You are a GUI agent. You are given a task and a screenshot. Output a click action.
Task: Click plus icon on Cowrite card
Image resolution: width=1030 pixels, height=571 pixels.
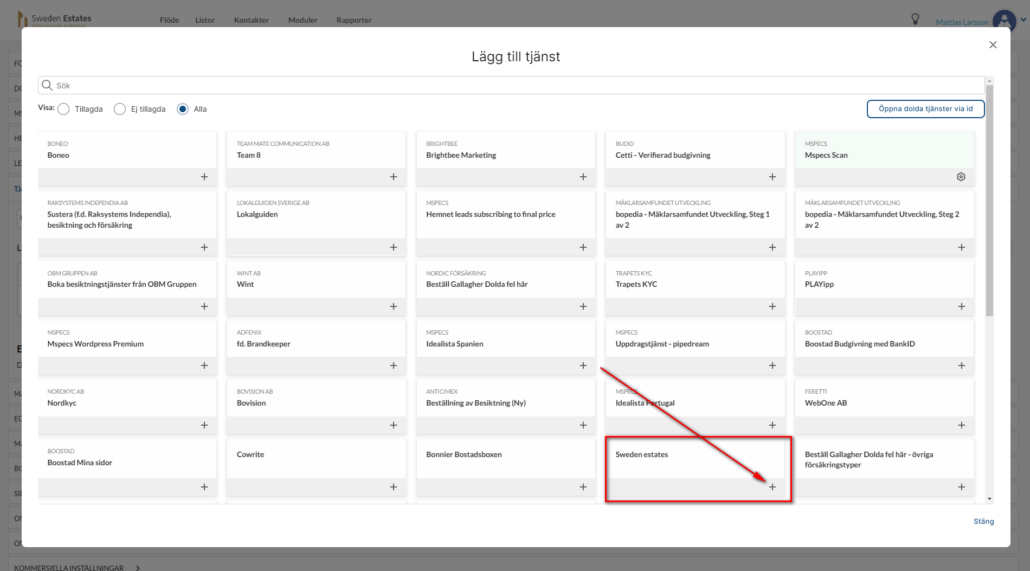click(393, 487)
